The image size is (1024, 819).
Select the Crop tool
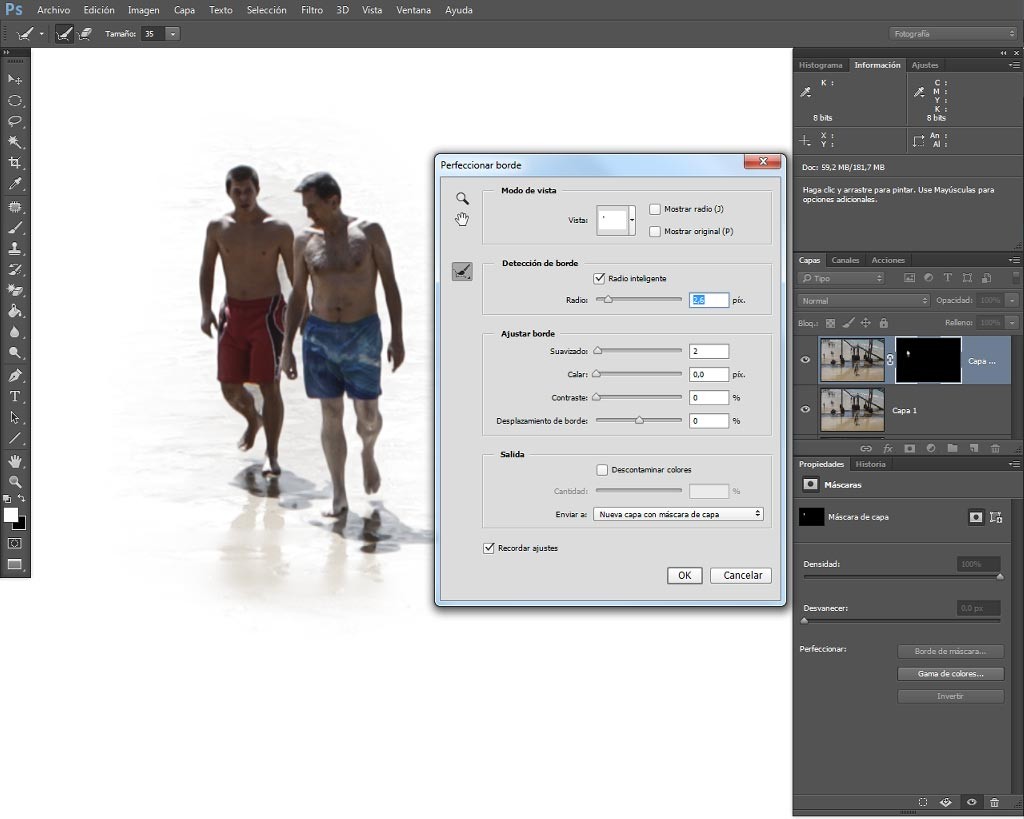(14, 163)
